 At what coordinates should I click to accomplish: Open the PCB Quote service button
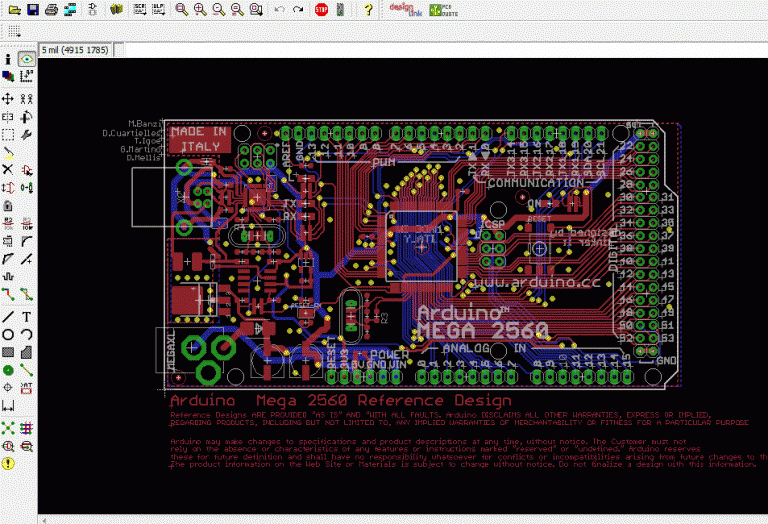click(x=444, y=10)
